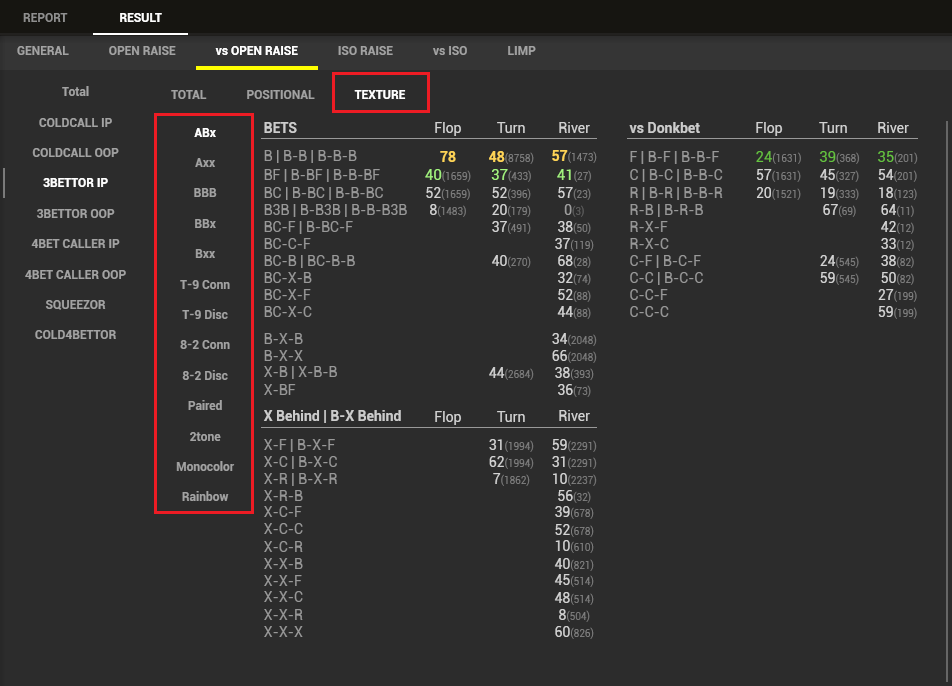Screen dimensions: 952x686
Task: Select COLD4BETTOR in the left list
Action: click(x=75, y=335)
